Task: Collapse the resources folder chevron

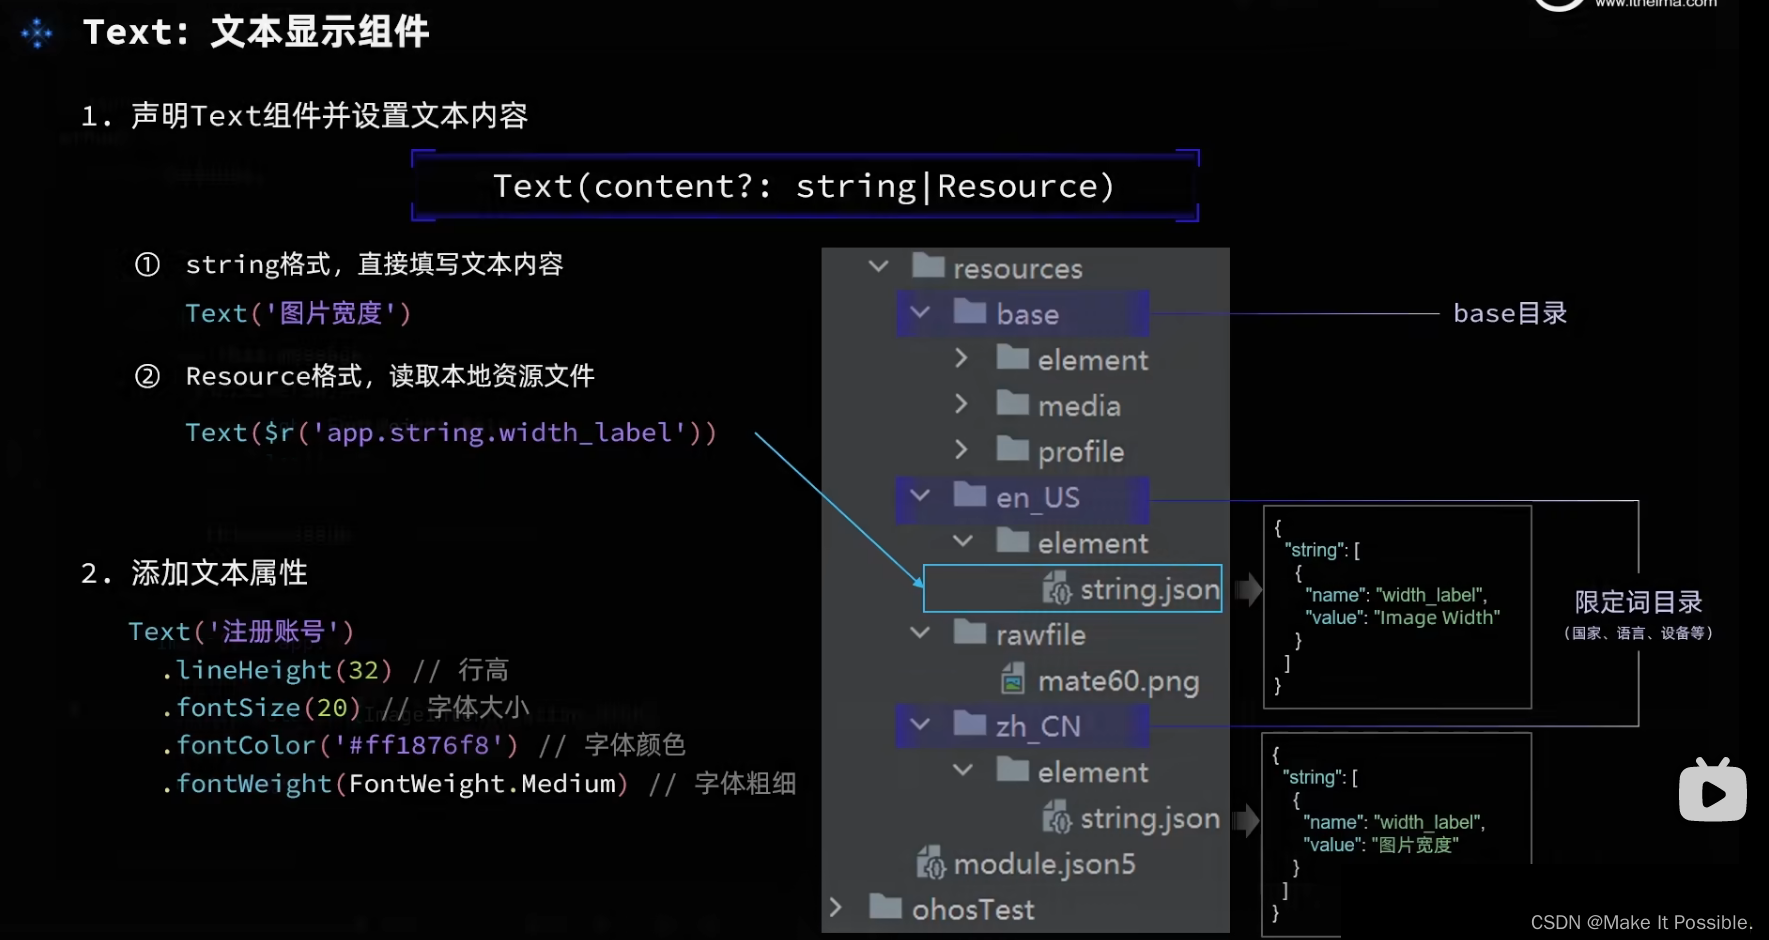Action: point(878,267)
